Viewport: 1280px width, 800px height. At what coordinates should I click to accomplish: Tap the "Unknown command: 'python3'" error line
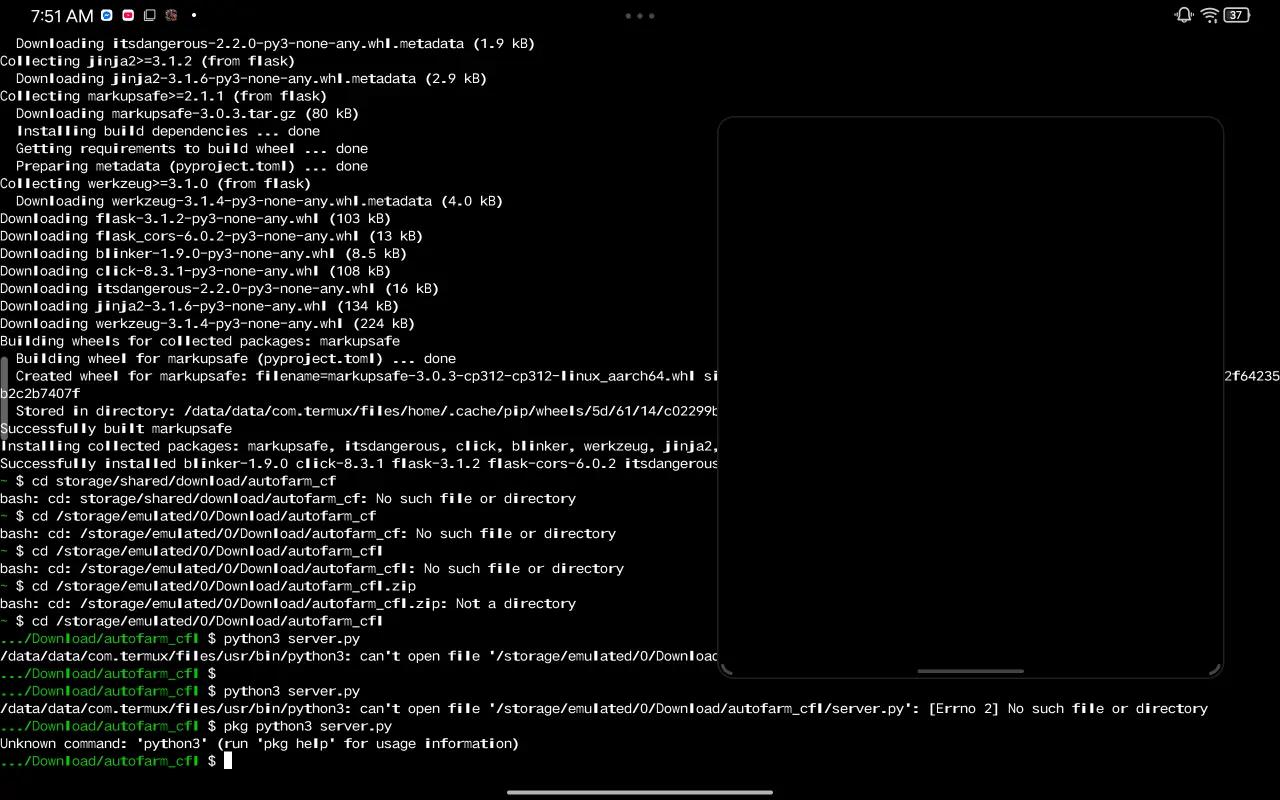coord(259,744)
